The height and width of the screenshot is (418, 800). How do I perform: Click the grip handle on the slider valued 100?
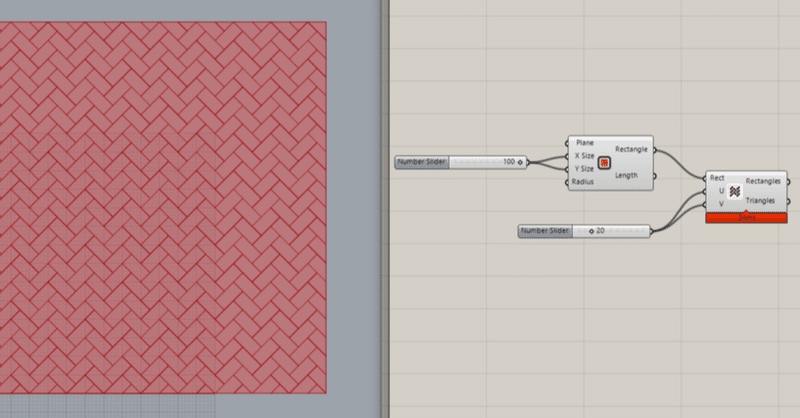coord(520,162)
